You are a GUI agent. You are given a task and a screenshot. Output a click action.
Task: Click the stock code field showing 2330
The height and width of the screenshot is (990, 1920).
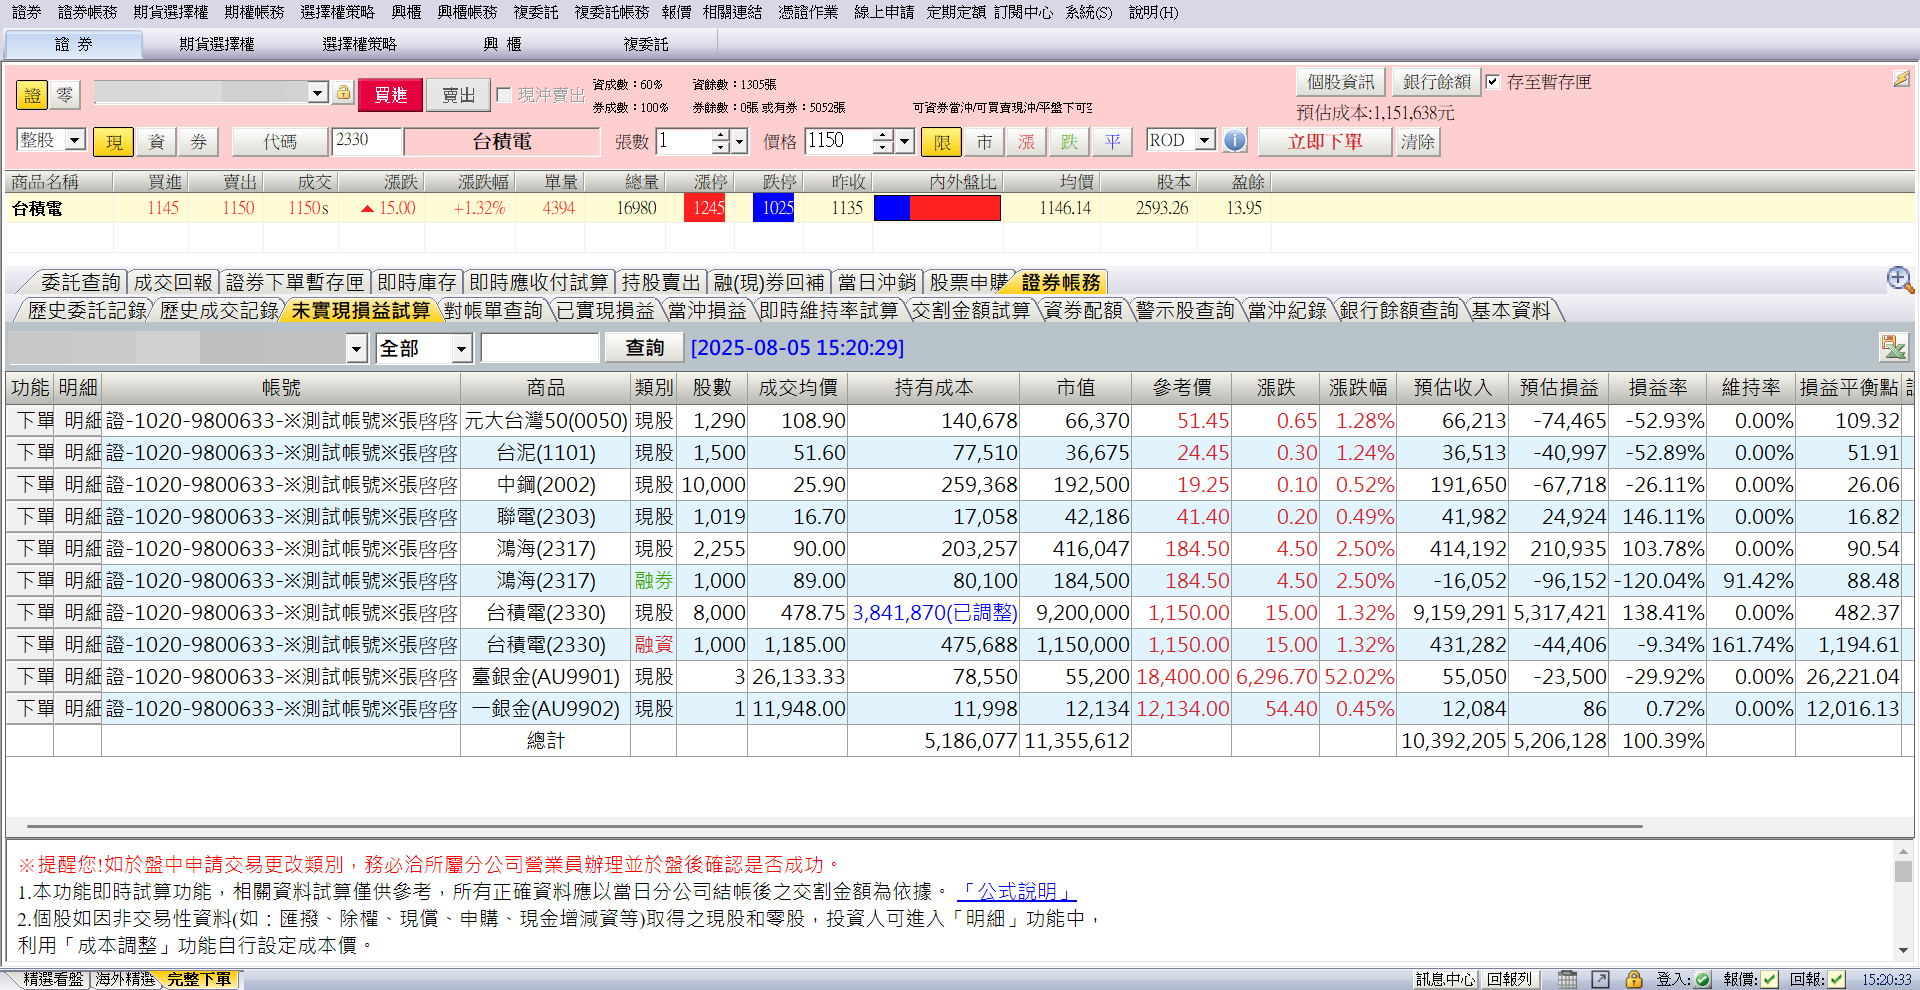366,141
